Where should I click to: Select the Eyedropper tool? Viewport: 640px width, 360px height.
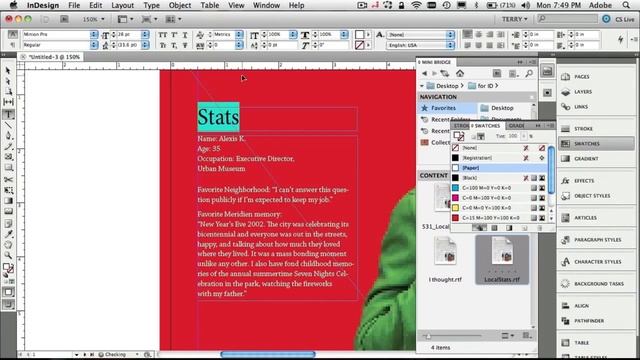[8, 234]
